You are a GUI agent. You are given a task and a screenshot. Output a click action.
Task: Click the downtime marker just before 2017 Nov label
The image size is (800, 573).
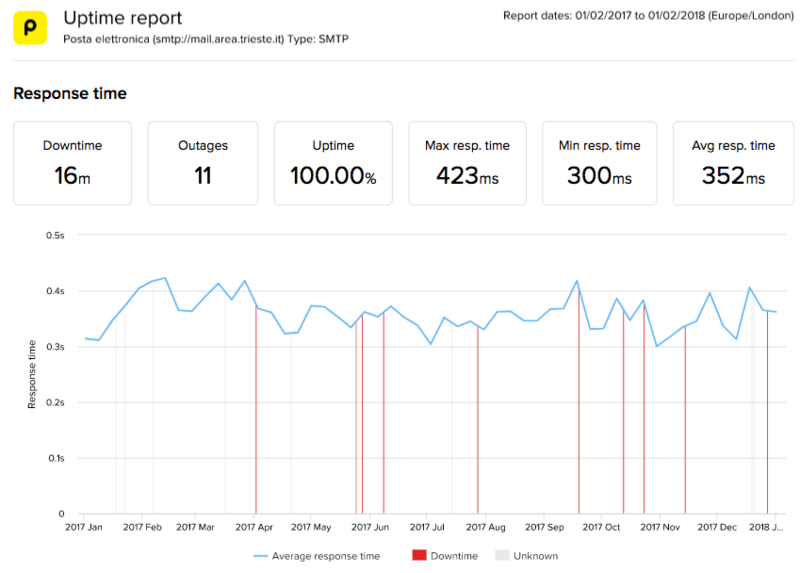(685, 430)
